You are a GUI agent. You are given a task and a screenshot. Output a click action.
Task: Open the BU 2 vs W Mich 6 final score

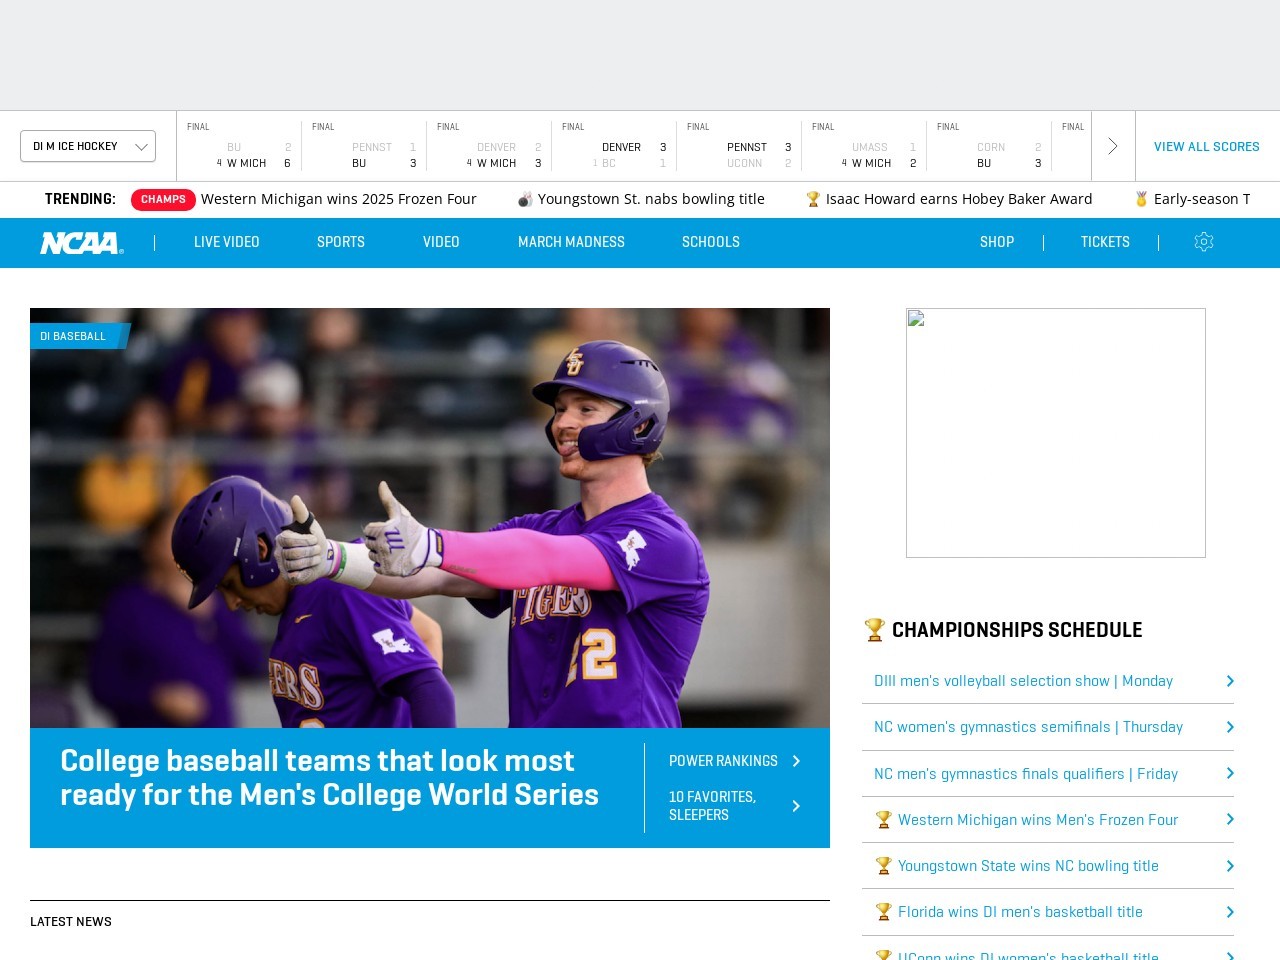point(239,146)
